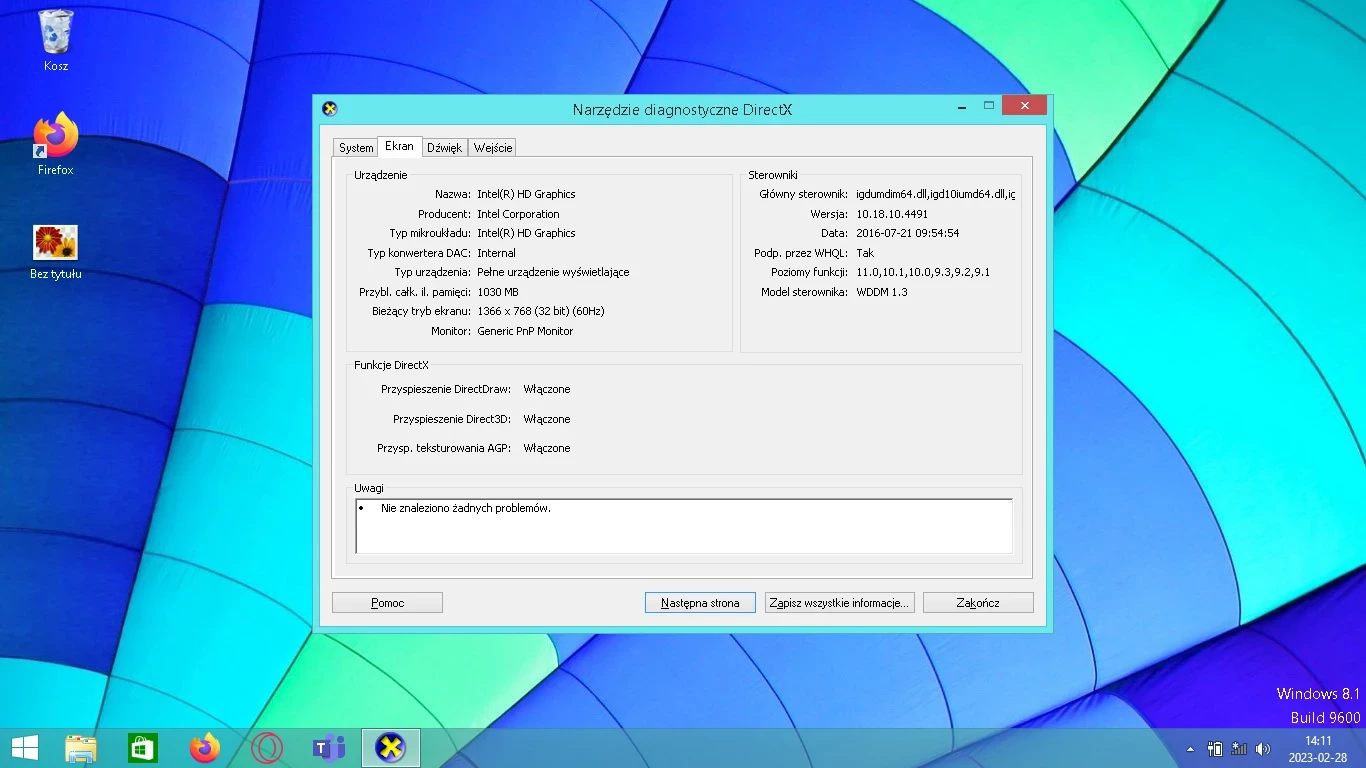Open Opera browser from taskbar
This screenshot has width=1366, height=768.
[x=267, y=748]
